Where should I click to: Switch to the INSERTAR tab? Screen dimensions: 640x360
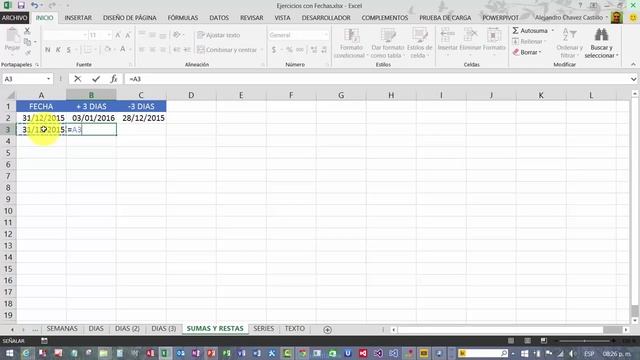(x=78, y=18)
